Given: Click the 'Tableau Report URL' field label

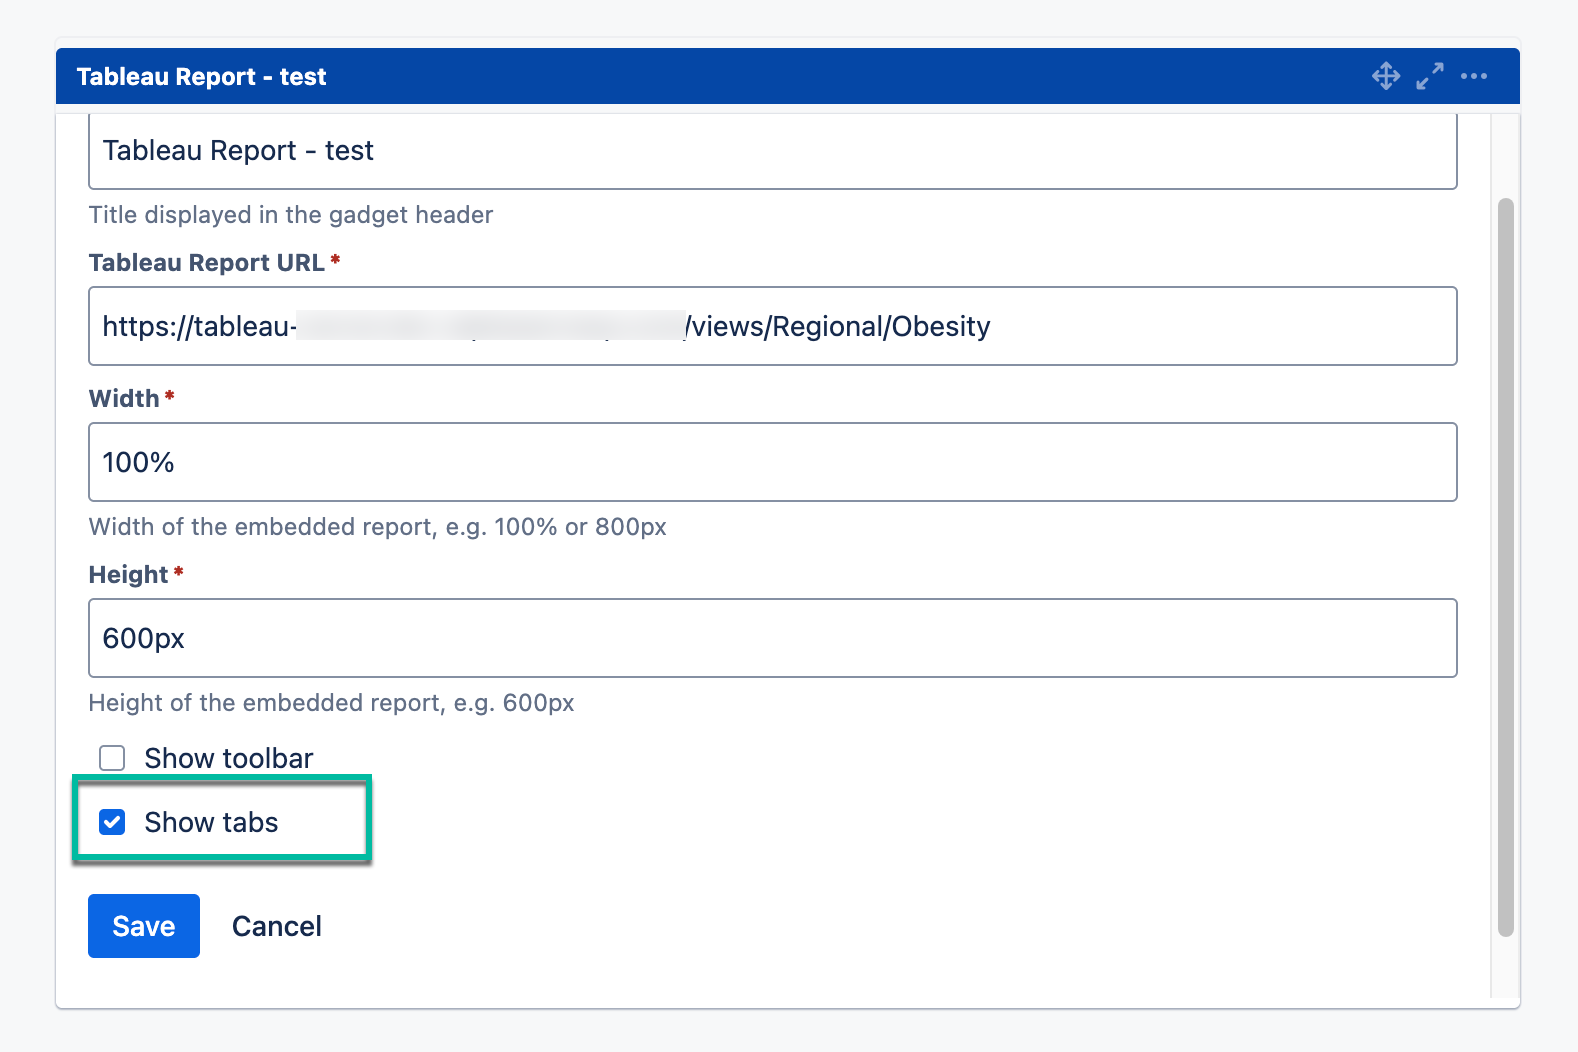Looking at the screenshot, I should click(x=206, y=263).
